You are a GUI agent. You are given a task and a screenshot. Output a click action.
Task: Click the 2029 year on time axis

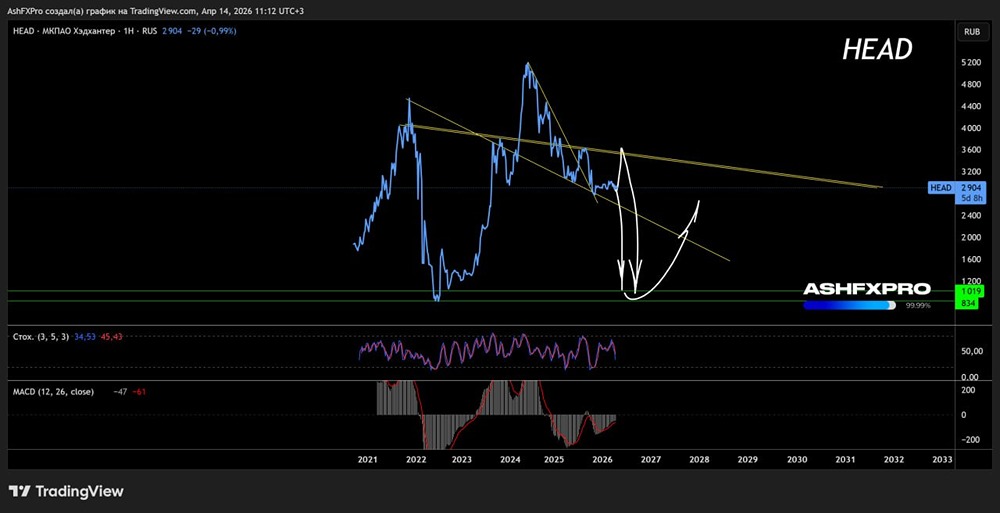pos(747,459)
